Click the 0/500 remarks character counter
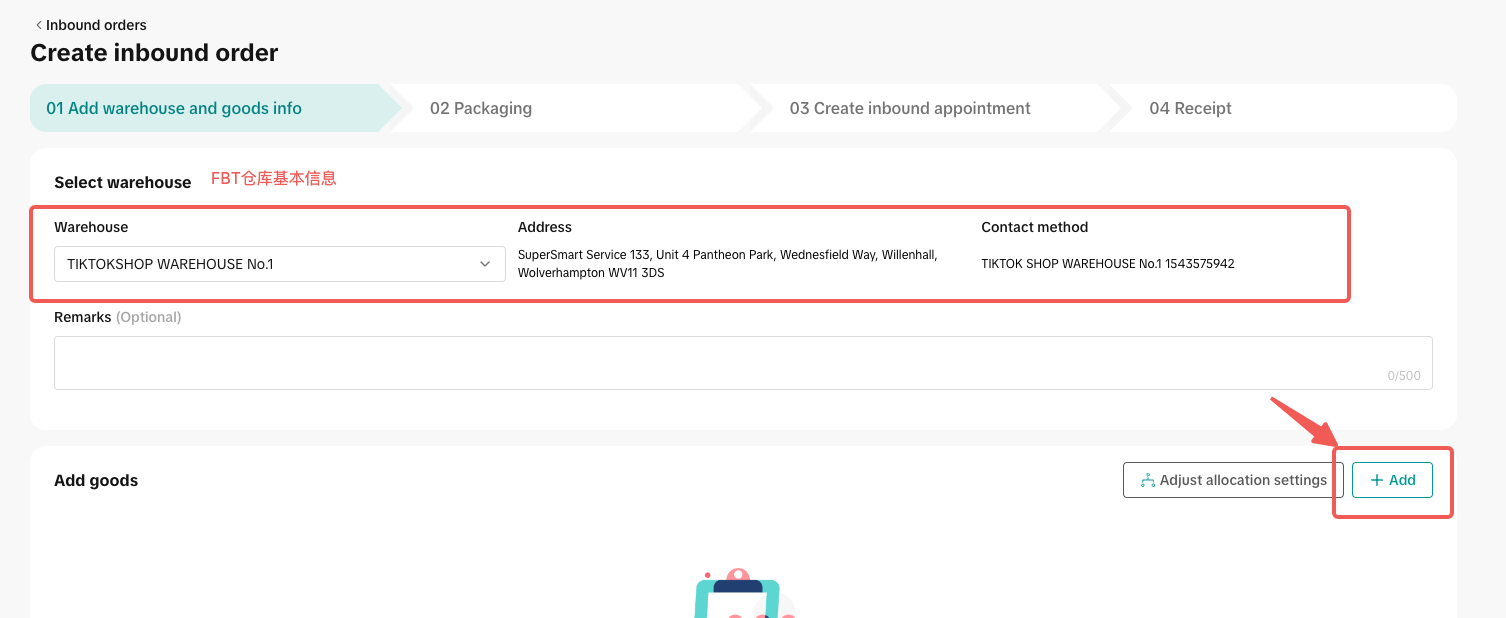 tap(1403, 376)
